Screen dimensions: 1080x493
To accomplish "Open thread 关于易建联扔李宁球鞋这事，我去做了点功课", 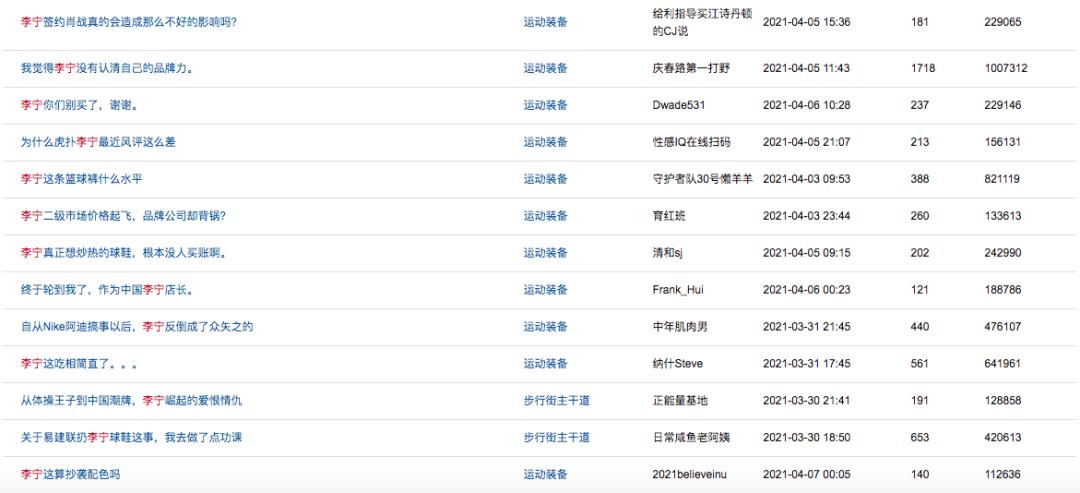I will point(132,437).
